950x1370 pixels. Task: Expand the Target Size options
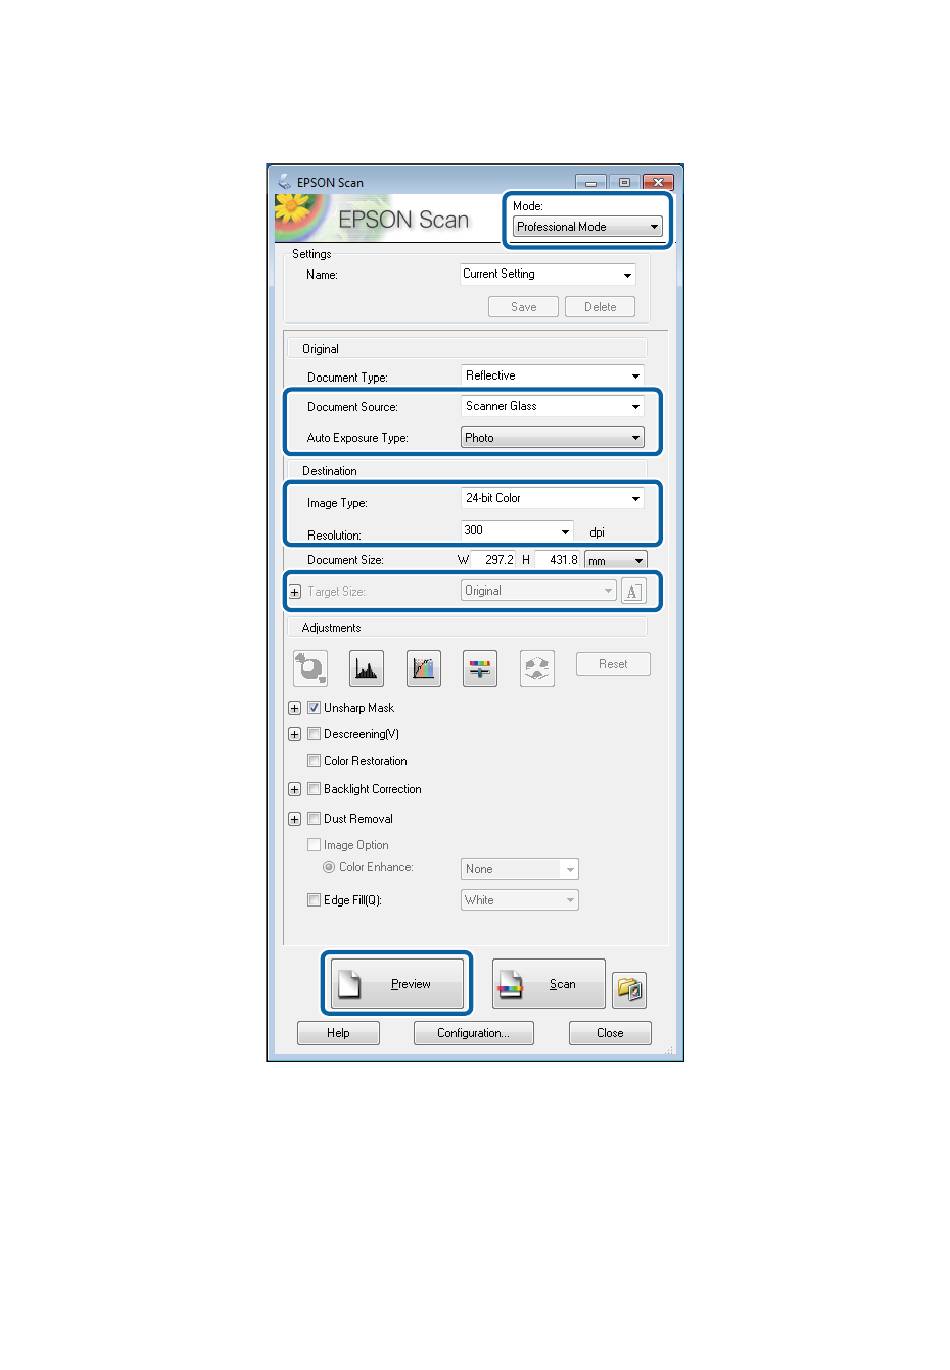294,592
